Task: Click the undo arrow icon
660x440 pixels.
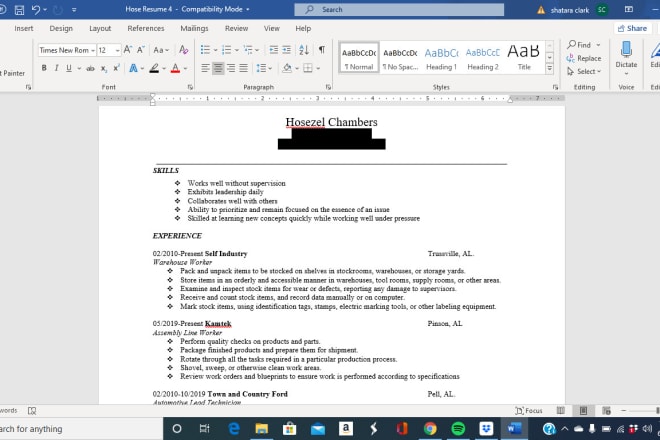Action: click(36, 9)
